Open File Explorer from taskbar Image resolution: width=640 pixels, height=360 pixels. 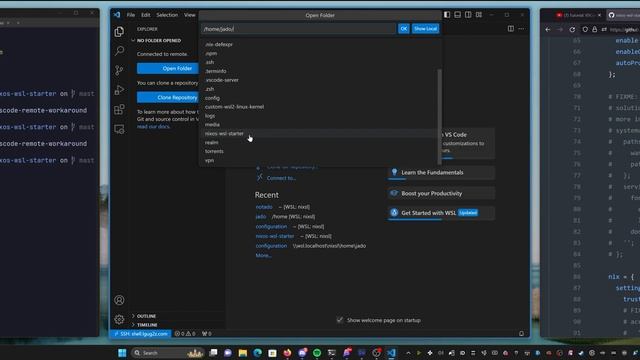[243, 353]
